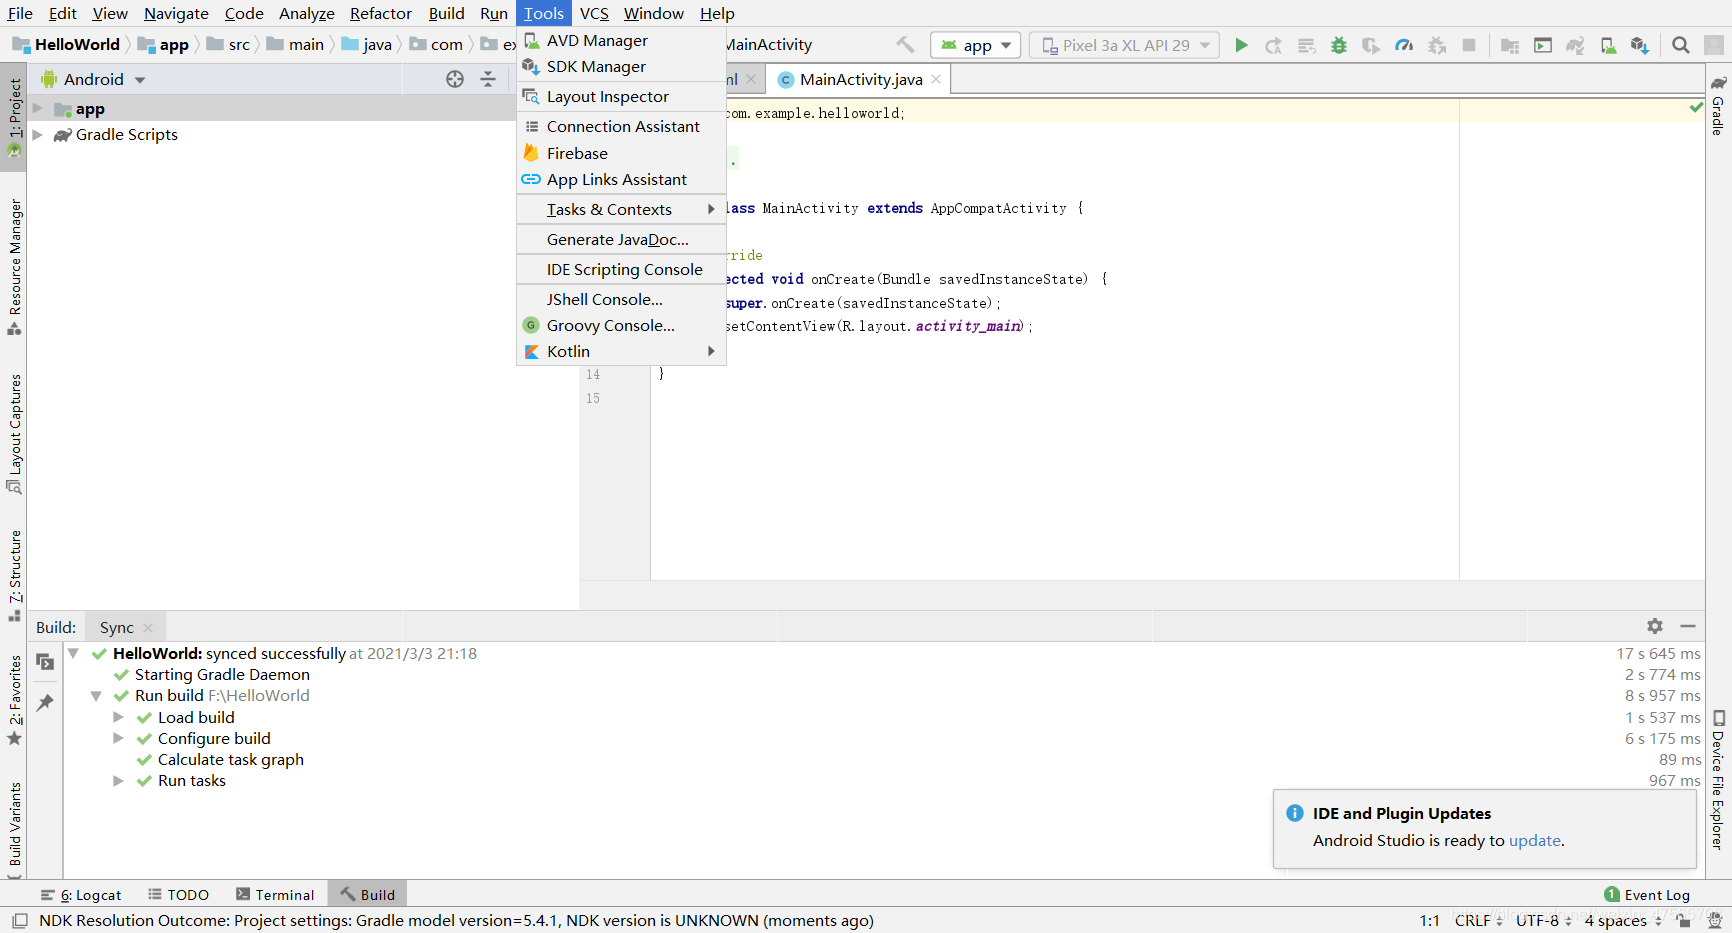Open the Tasks & Contexts submenu
Screen dimensions: 1732x933
pyautogui.click(x=621, y=209)
